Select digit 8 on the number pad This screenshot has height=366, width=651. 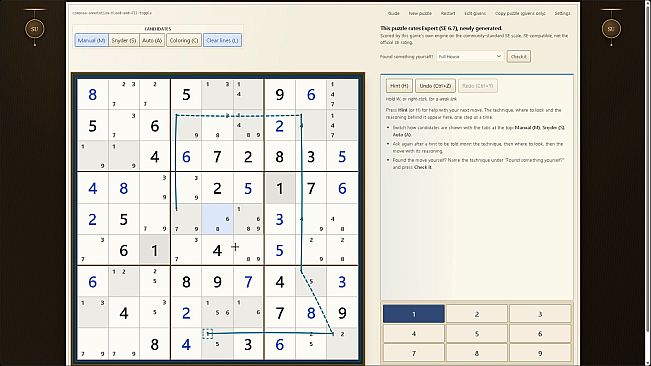click(x=477, y=353)
